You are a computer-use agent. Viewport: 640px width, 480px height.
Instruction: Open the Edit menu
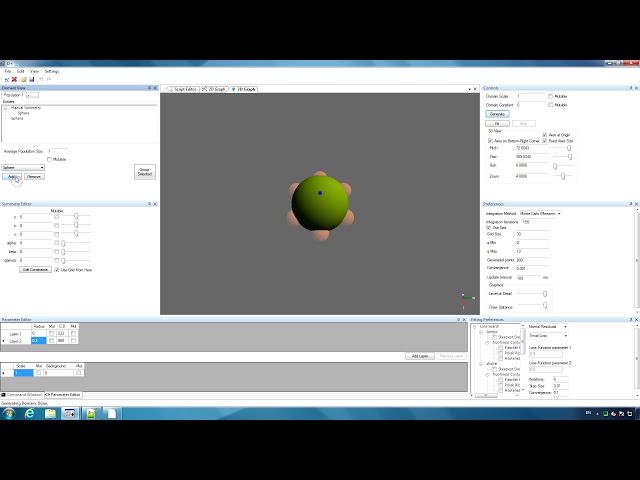pos(20,71)
